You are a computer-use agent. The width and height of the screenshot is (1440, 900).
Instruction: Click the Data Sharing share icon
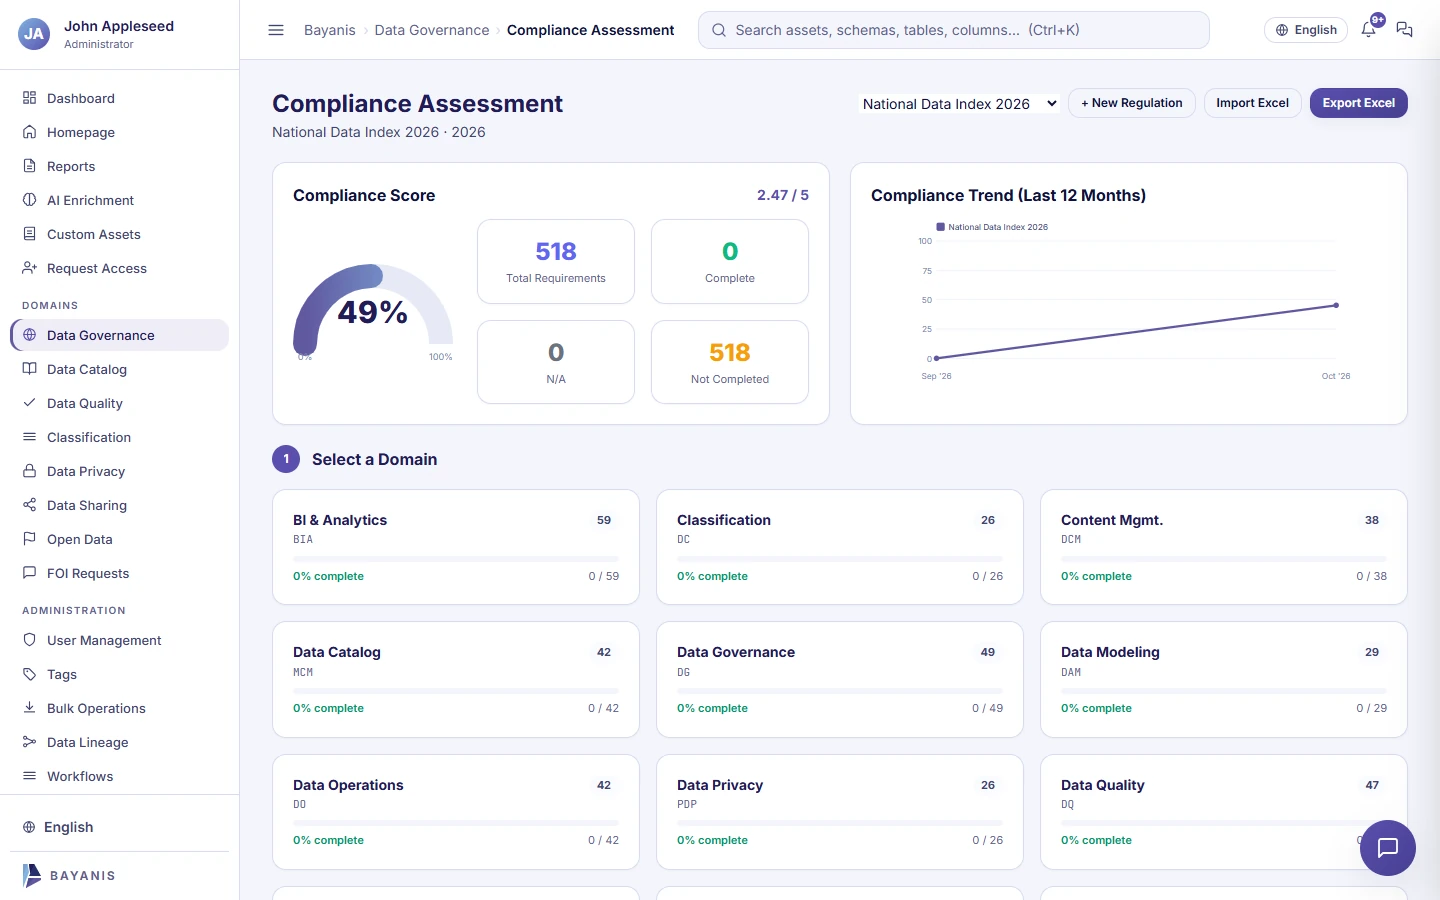[x=30, y=505]
